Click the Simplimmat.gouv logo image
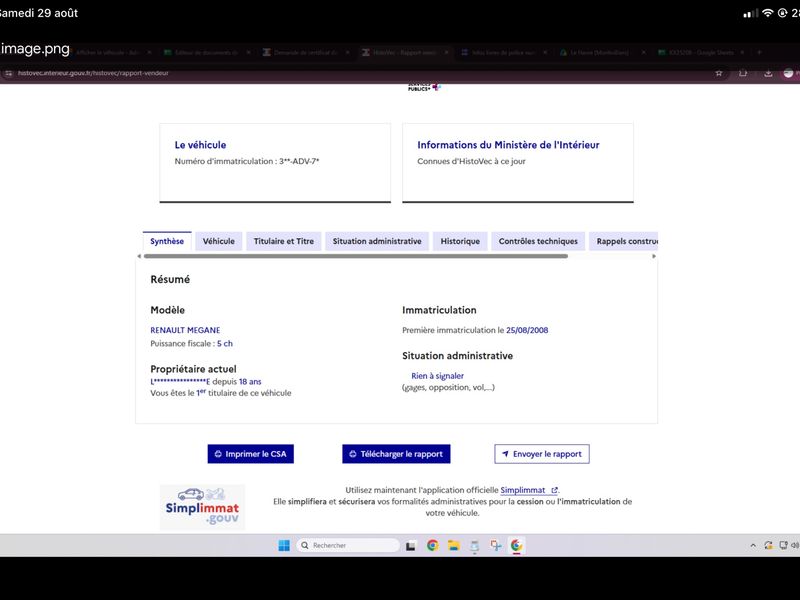The width and height of the screenshot is (800, 600). pyautogui.click(x=203, y=507)
